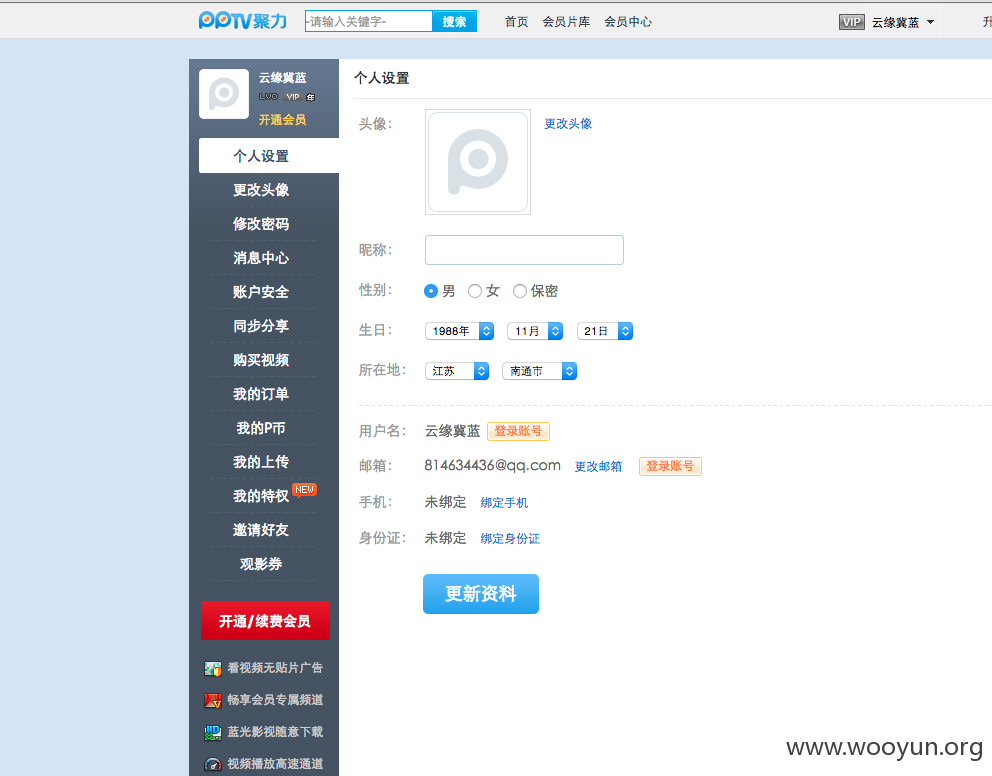This screenshot has width=992, height=776.
Task: Go to 会员片库 in the top navigation
Action: [x=566, y=22]
